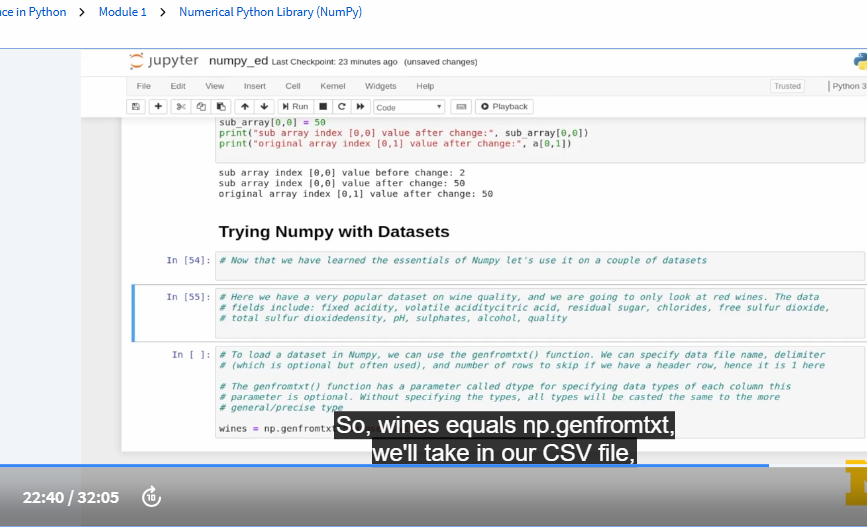Move selected cell down arrow
The width and height of the screenshot is (867, 528).
click(x=264, y=107)
